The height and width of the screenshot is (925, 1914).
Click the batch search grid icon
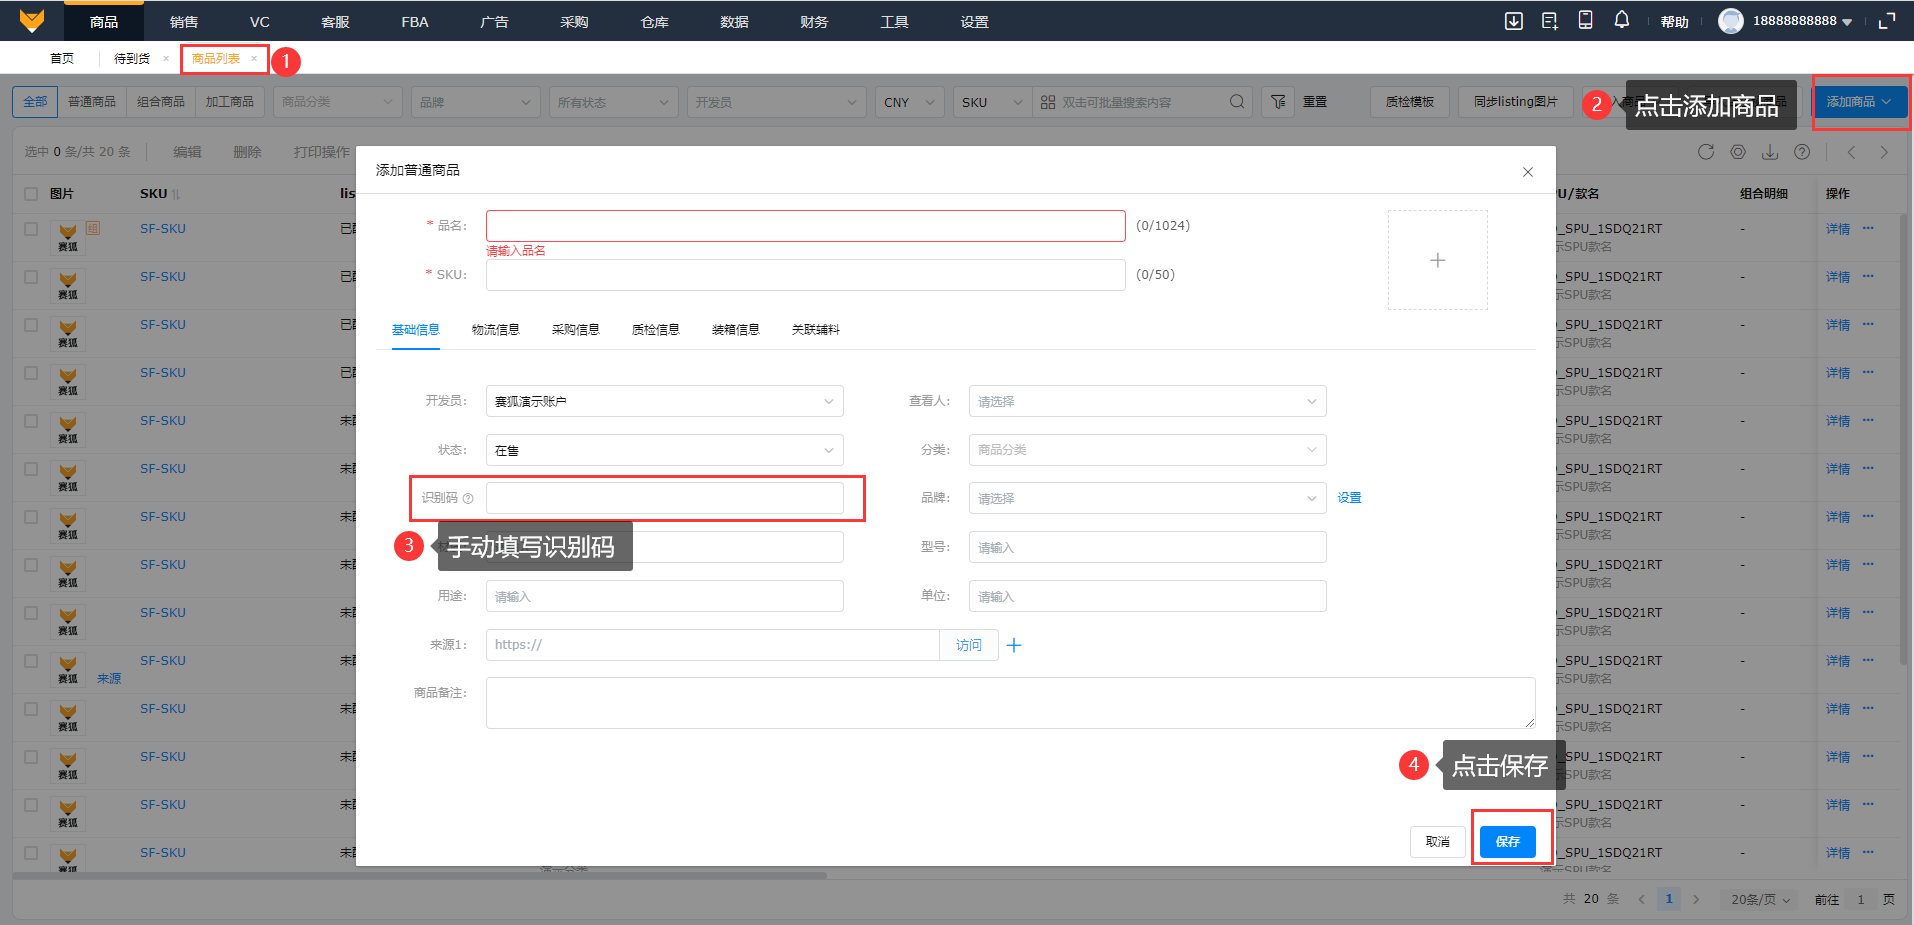pos(1048,102)
